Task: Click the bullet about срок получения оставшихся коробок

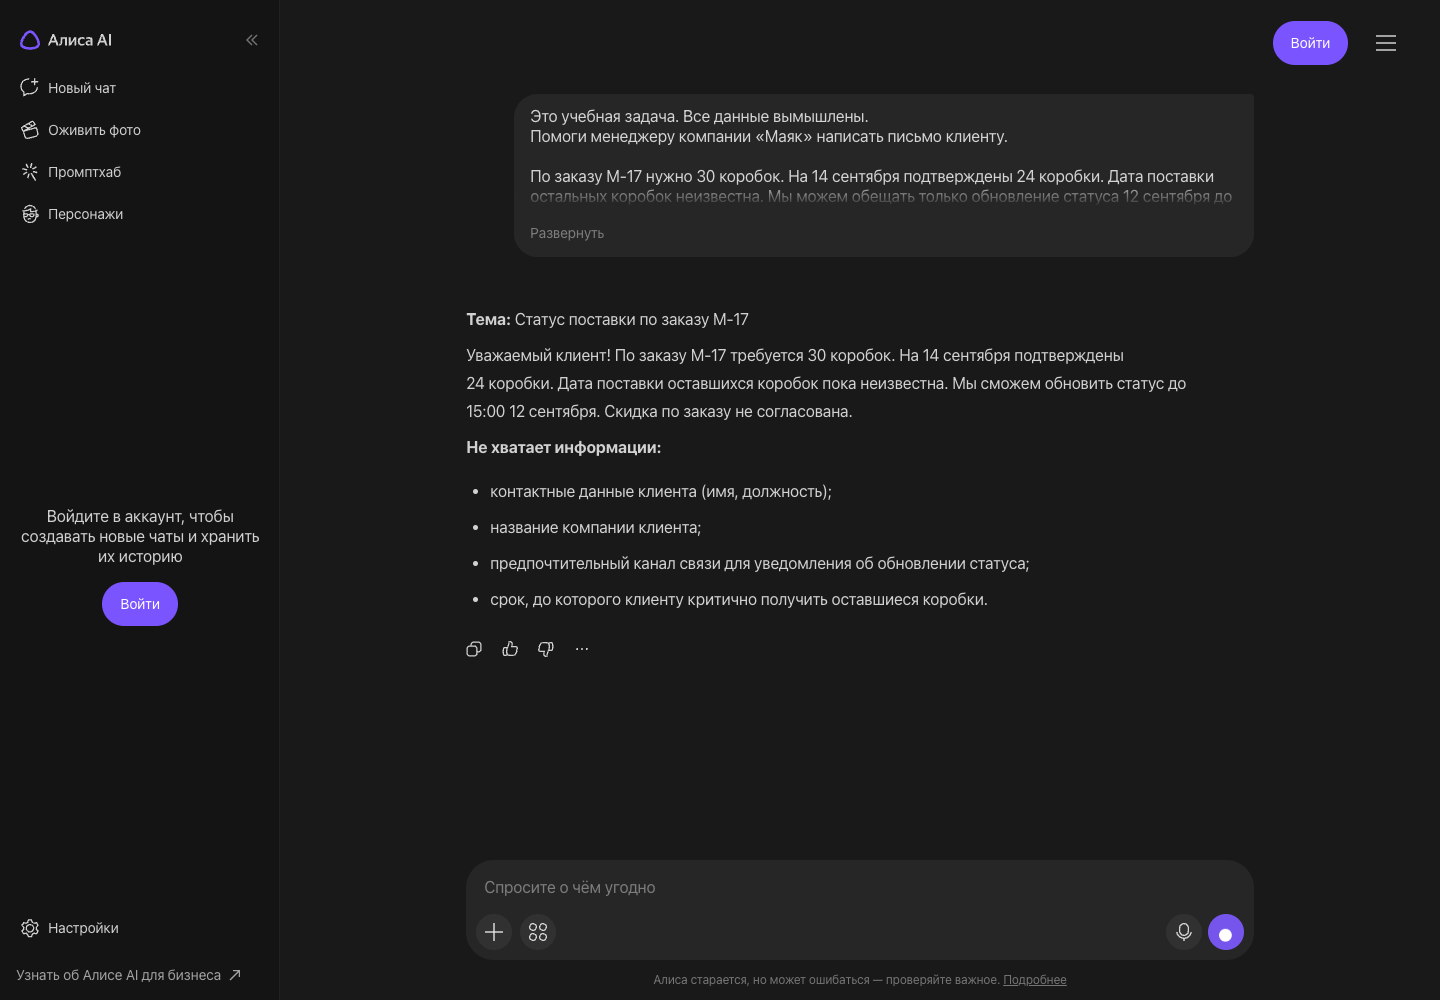Action: tap(739, 600)
